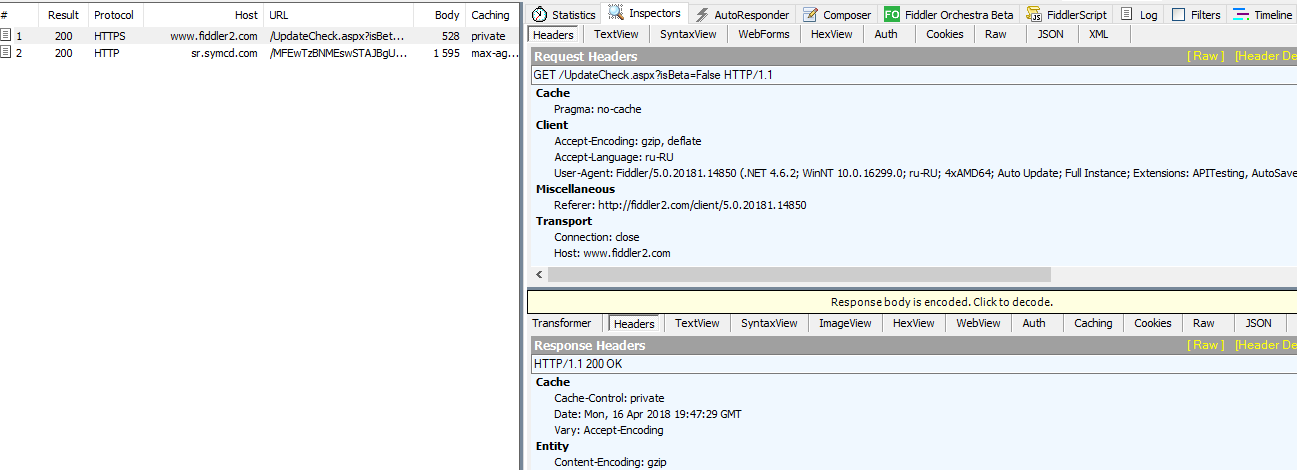Select request JSON inspector tab
The height and width of the screenshot is (470, 1297).
click(x=1051, y=34)
